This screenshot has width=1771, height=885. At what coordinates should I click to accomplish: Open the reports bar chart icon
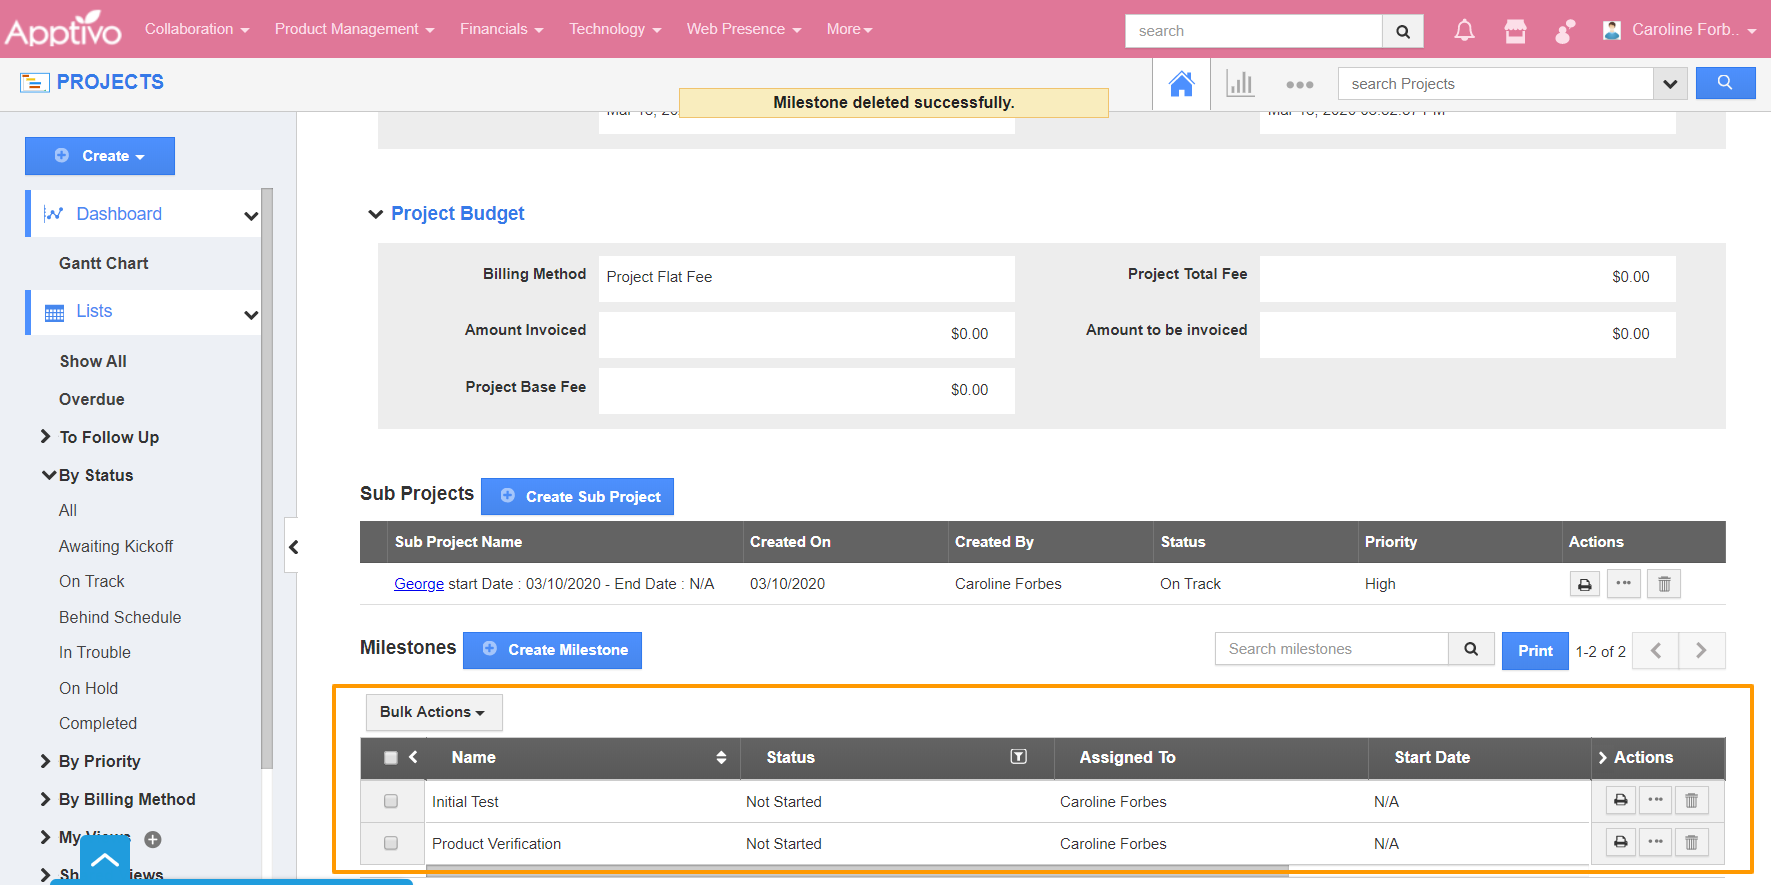[x=1240, y=84]
